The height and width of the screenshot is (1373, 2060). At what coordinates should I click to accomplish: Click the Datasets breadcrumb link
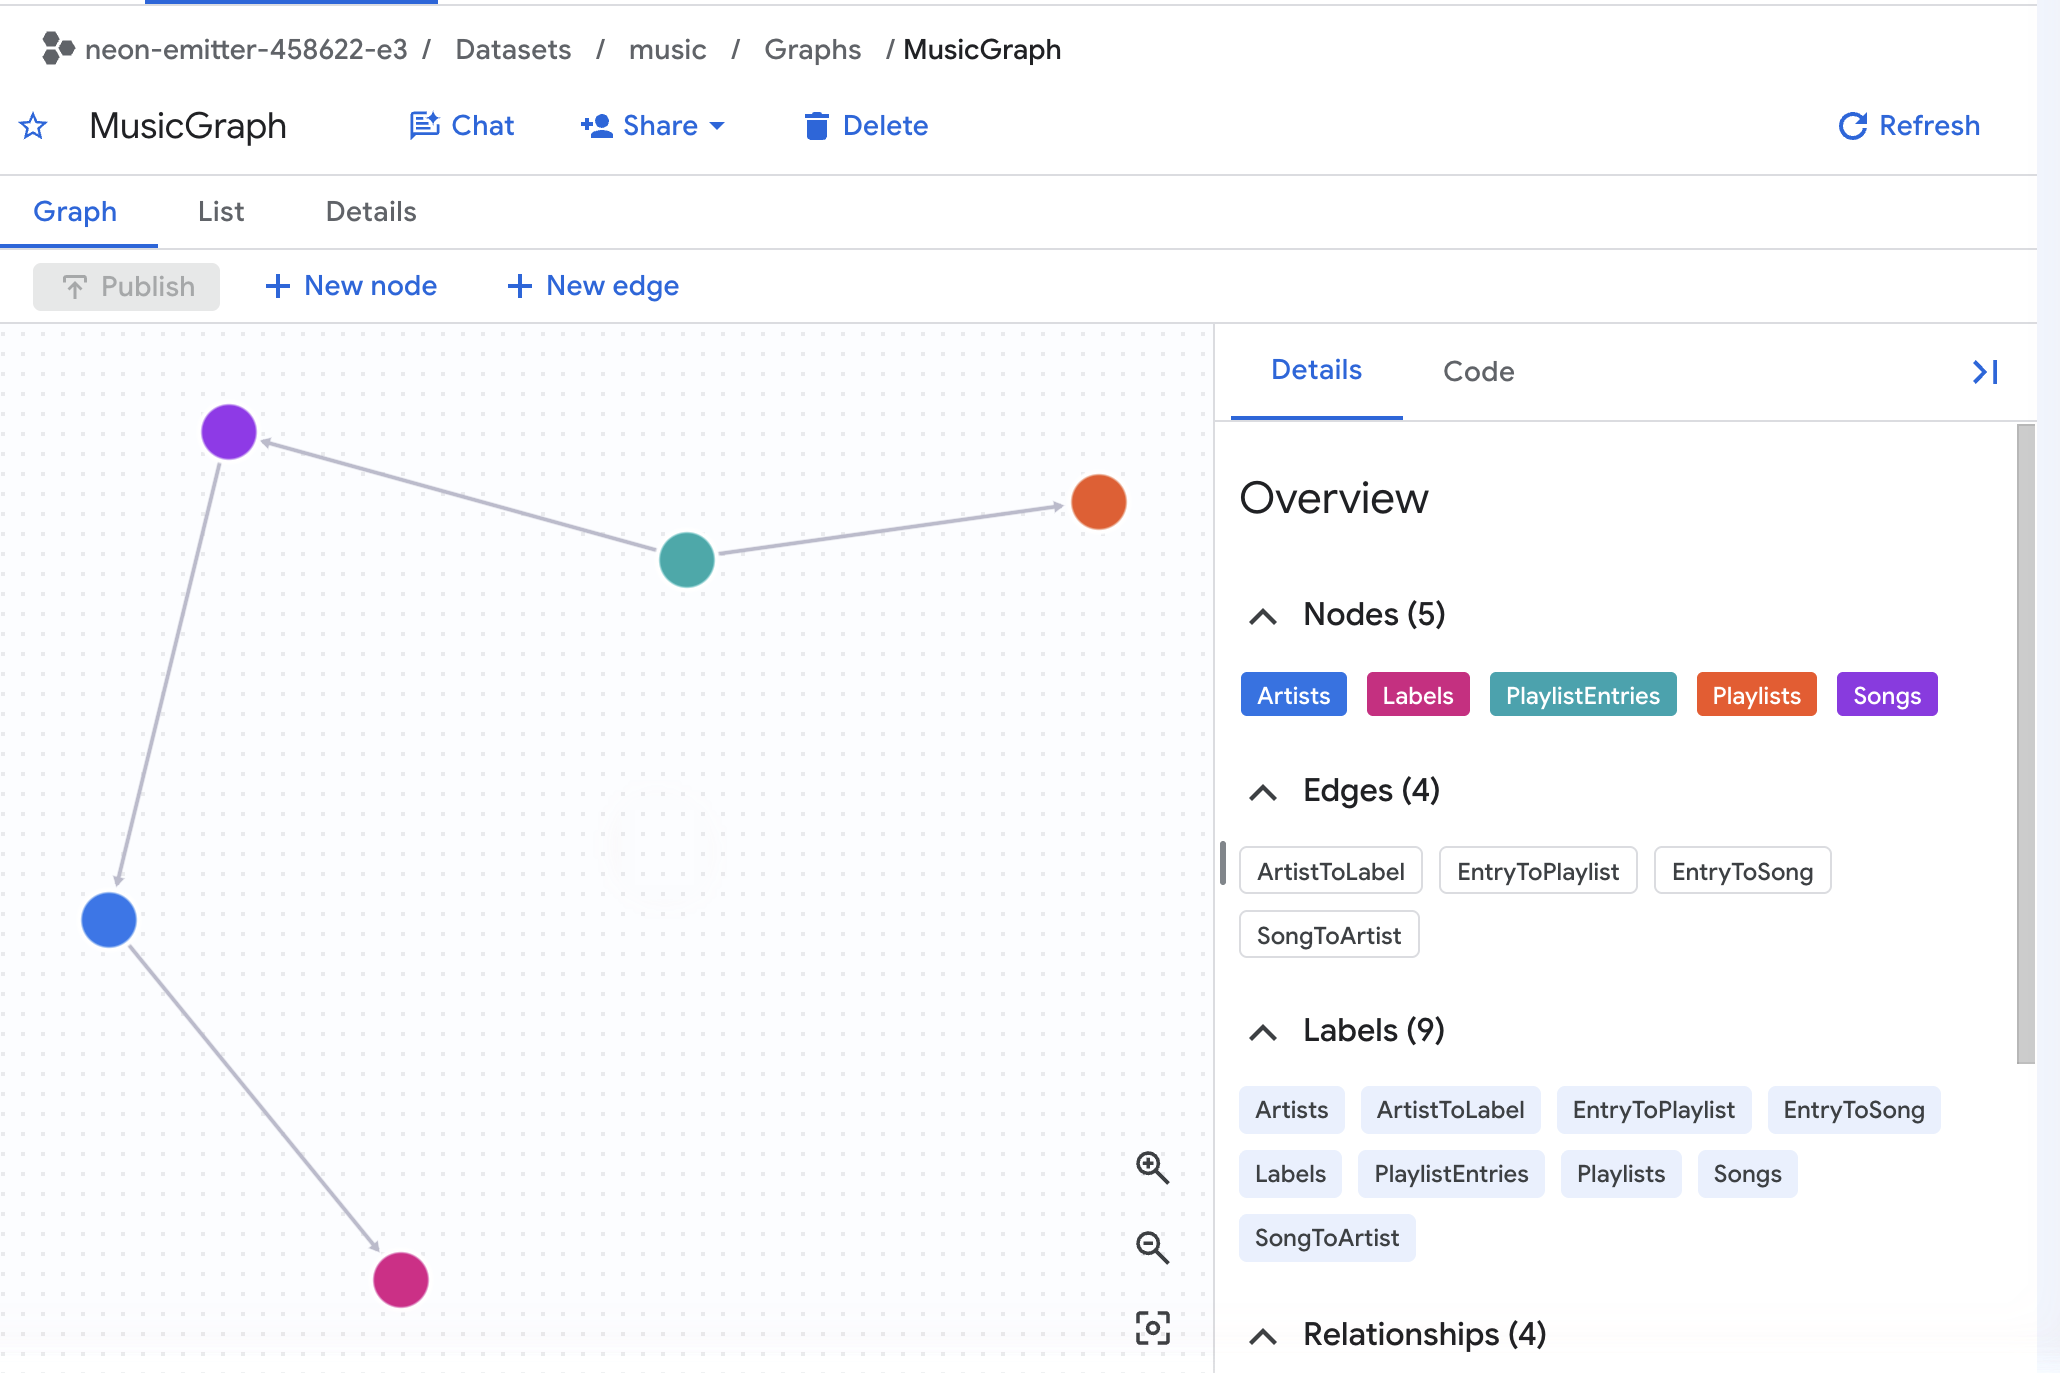513,49
